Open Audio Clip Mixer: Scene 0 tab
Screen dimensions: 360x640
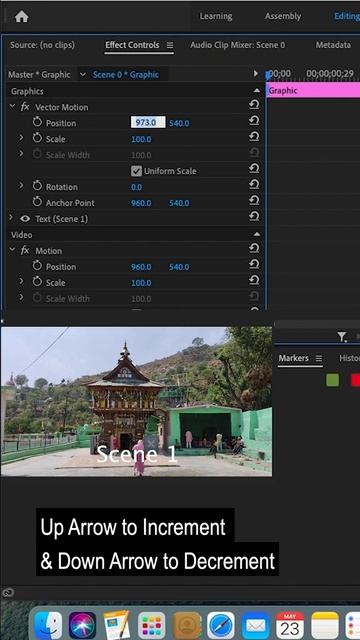click(238, 45)
